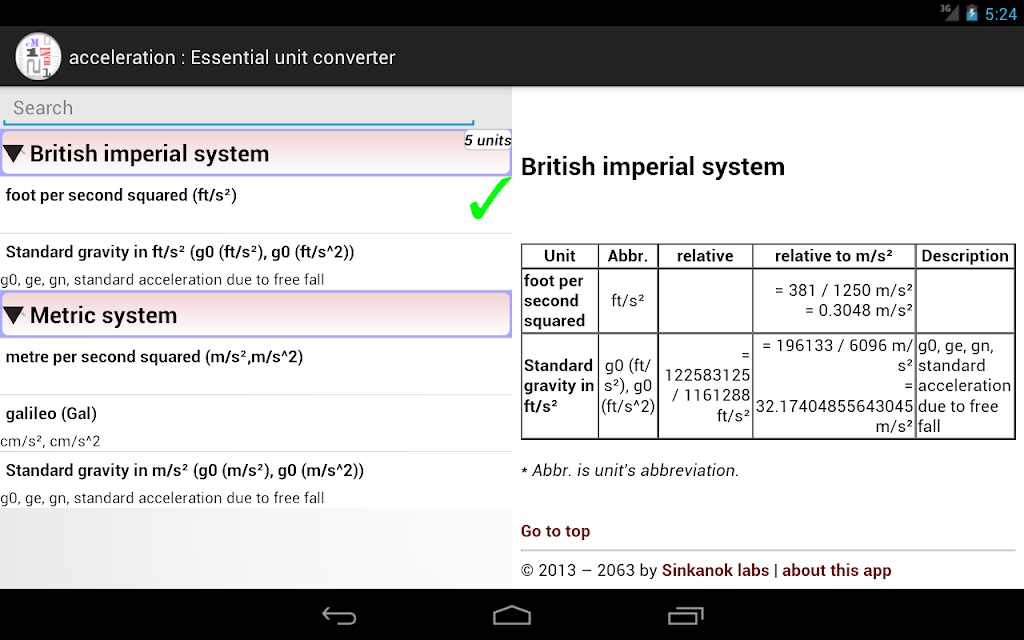The height and width of the screenshot is (640, 1024).
Task: Tap the 5 units badge
Action: (487, 140)
